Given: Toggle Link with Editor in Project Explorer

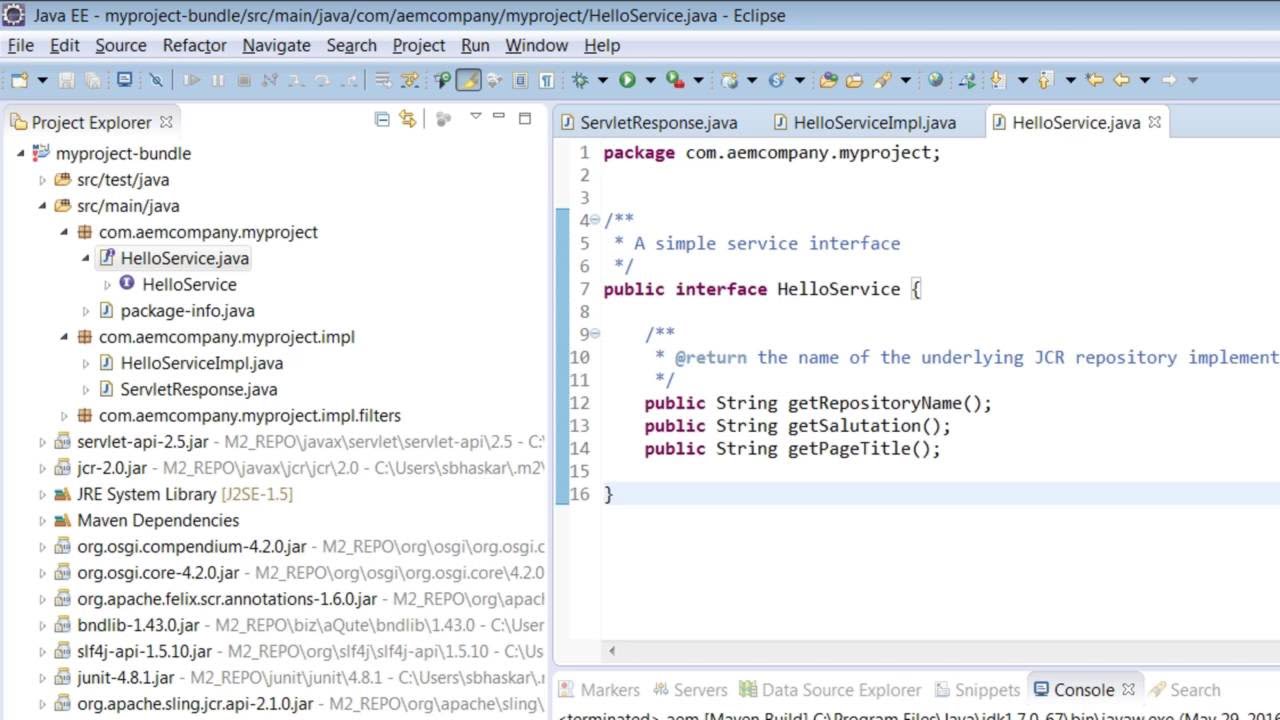Looking at the screenshot, I should (407, 119).
